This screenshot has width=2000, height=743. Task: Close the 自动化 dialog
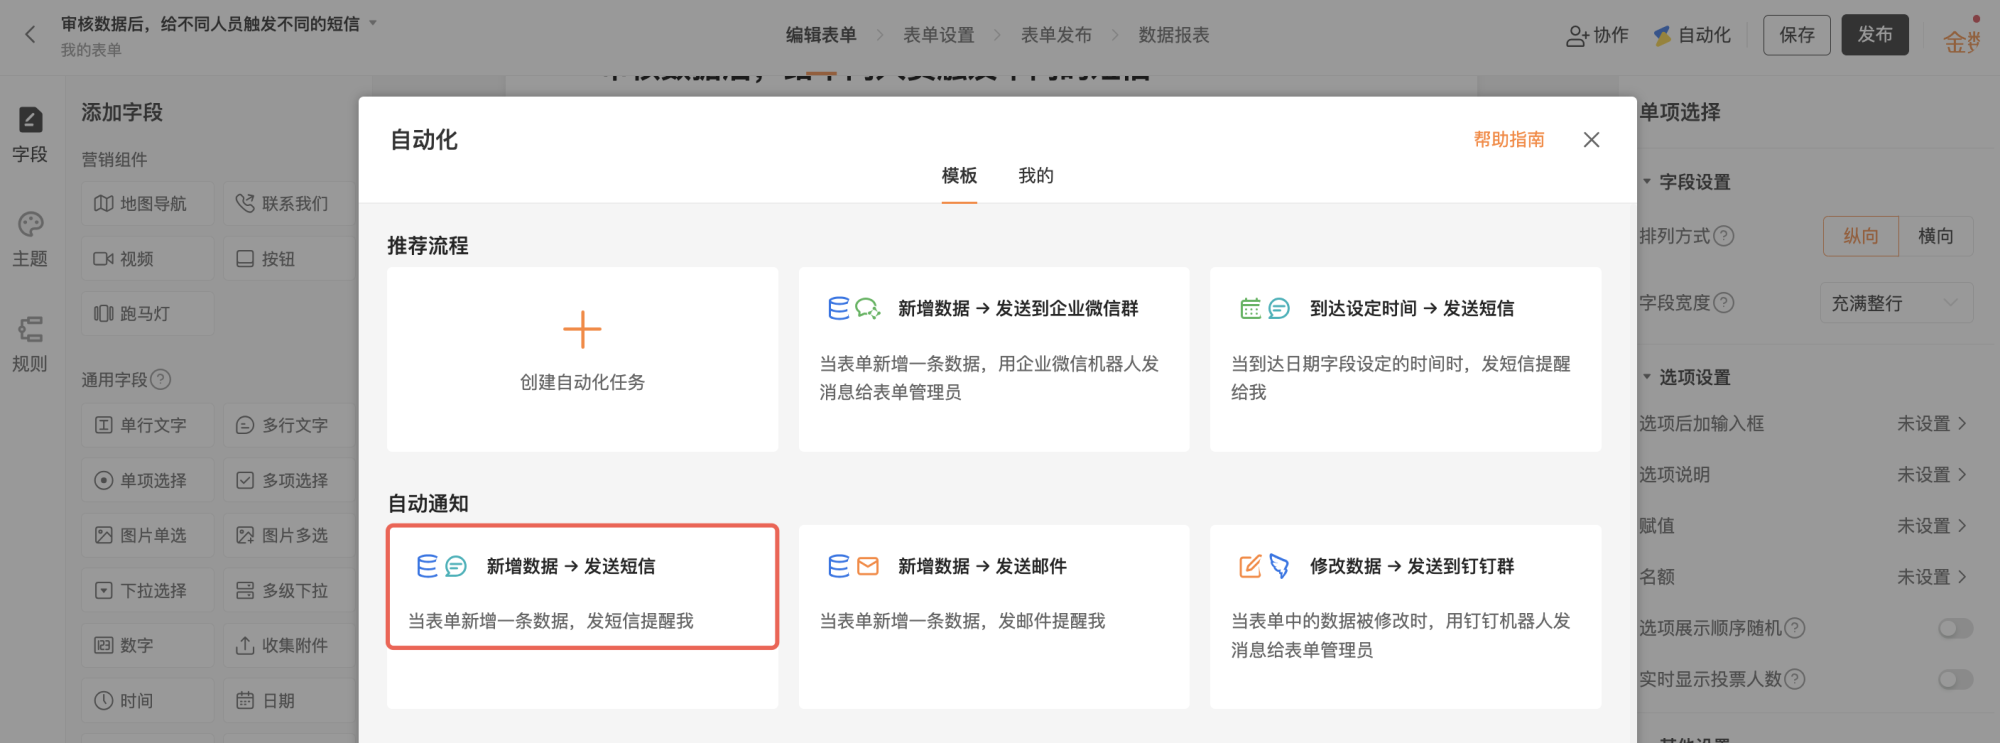coord(1592,140)
